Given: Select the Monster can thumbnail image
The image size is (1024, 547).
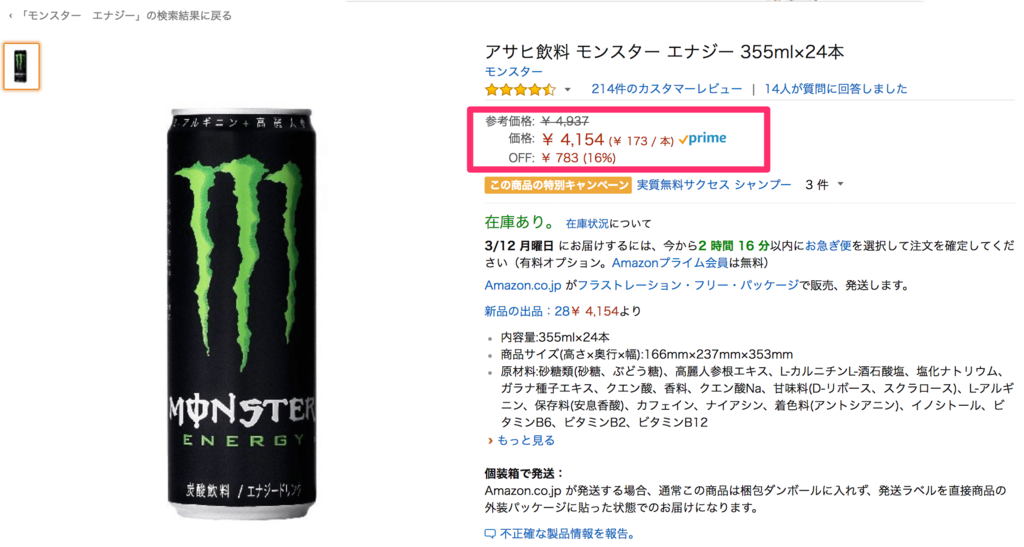Looking at the screenshot, I should tap(21, 66).
